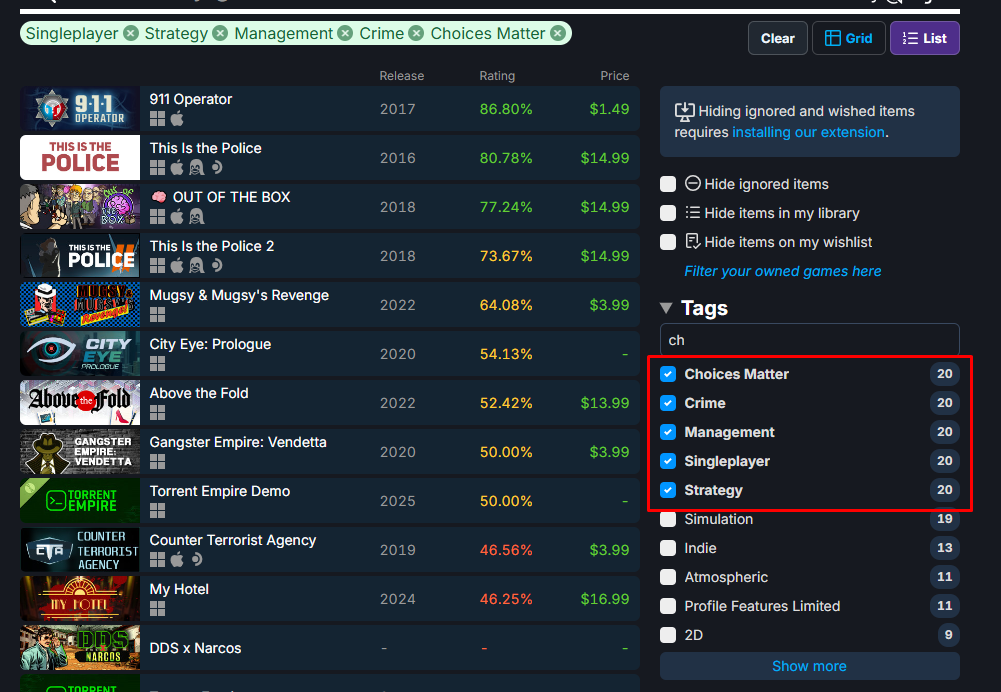Open This Is the Police thumbnail
Viewport: 1001px width, 692px height.
pos(80,158)
